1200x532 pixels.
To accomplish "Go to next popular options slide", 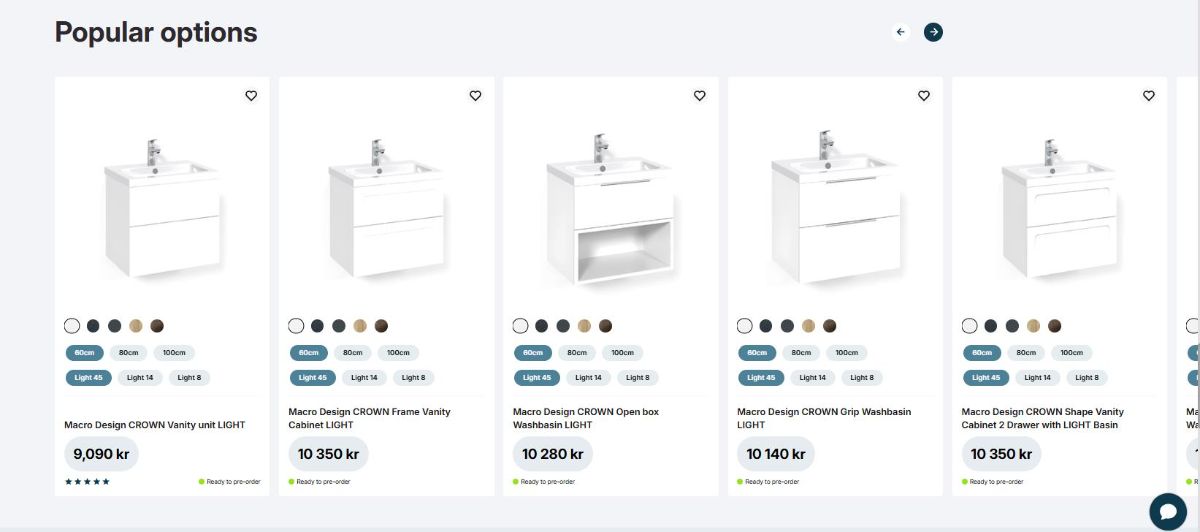I will click(x=933, y=32).
